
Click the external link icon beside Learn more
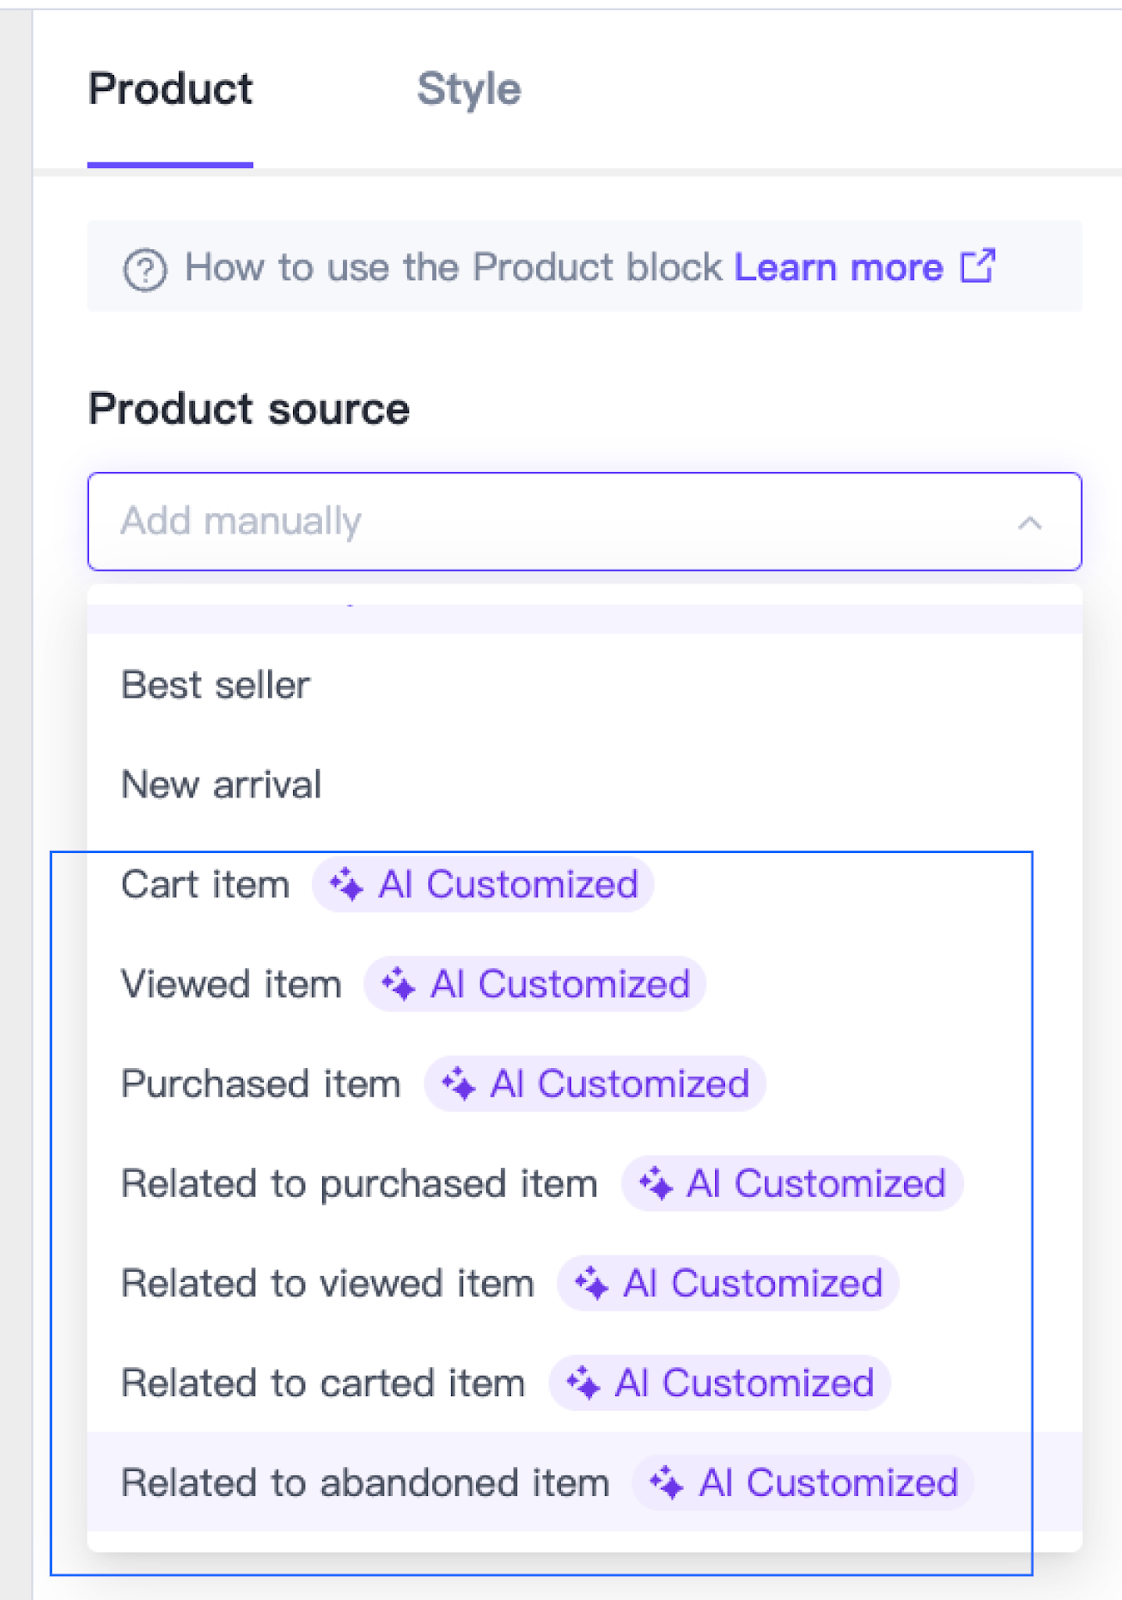coord(978,266)
